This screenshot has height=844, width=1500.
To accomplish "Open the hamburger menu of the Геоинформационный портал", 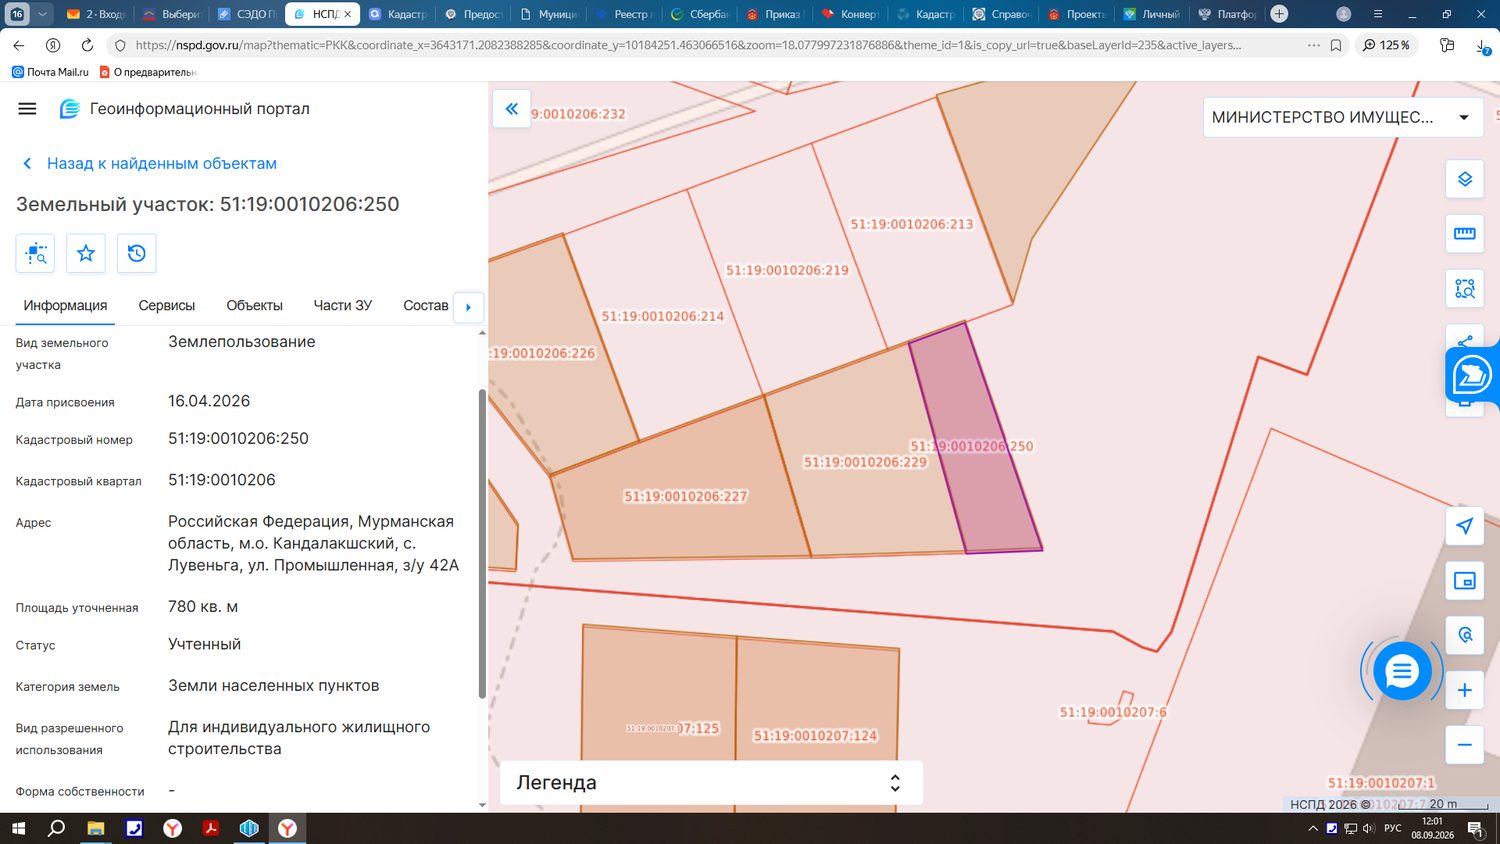I will tap(27, 109).
